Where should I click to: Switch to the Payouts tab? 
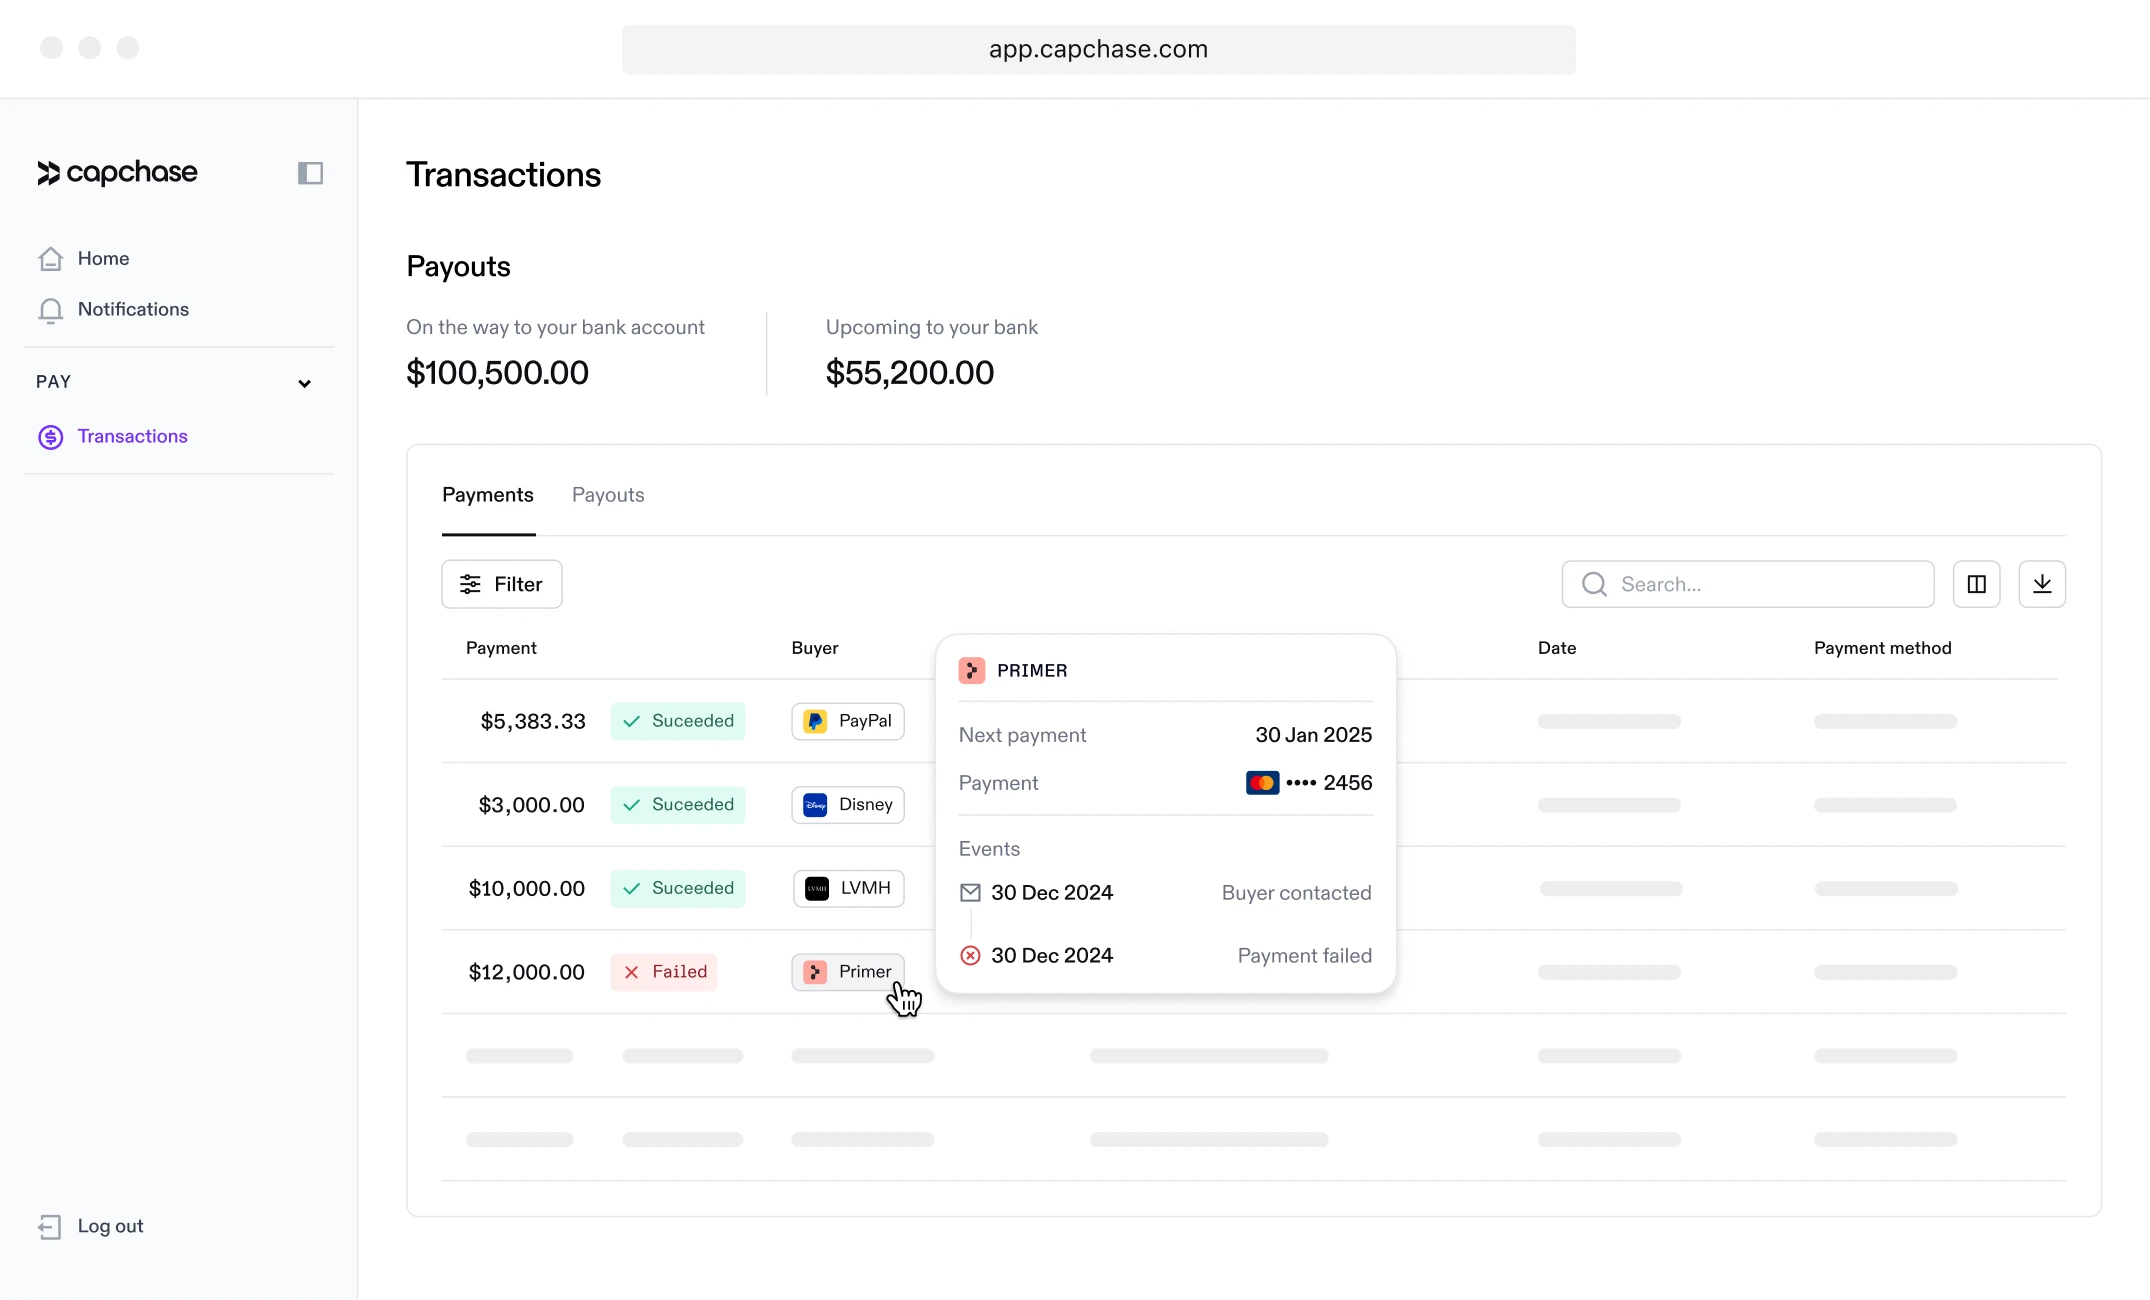pyautogui.click(x=607, y=495)
